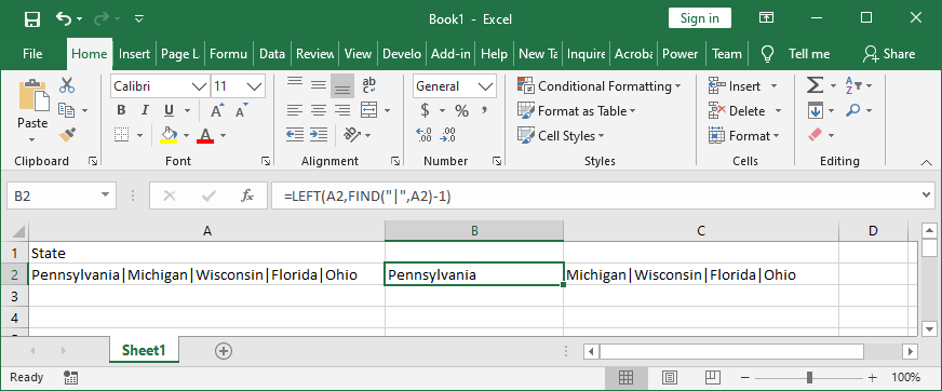Click the Save icon in quick access toolbar
Viewport: 942px width, 391px height.
coord(32,19)
